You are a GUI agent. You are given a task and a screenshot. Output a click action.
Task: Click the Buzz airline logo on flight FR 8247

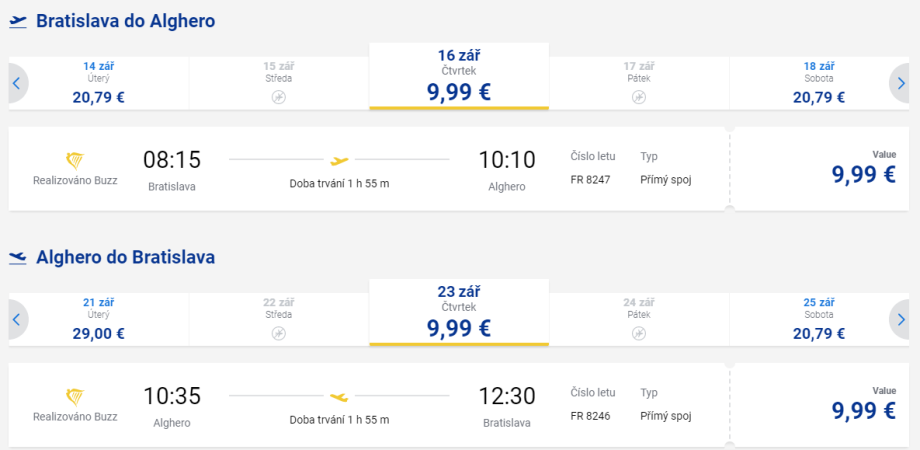click(74, 161)
